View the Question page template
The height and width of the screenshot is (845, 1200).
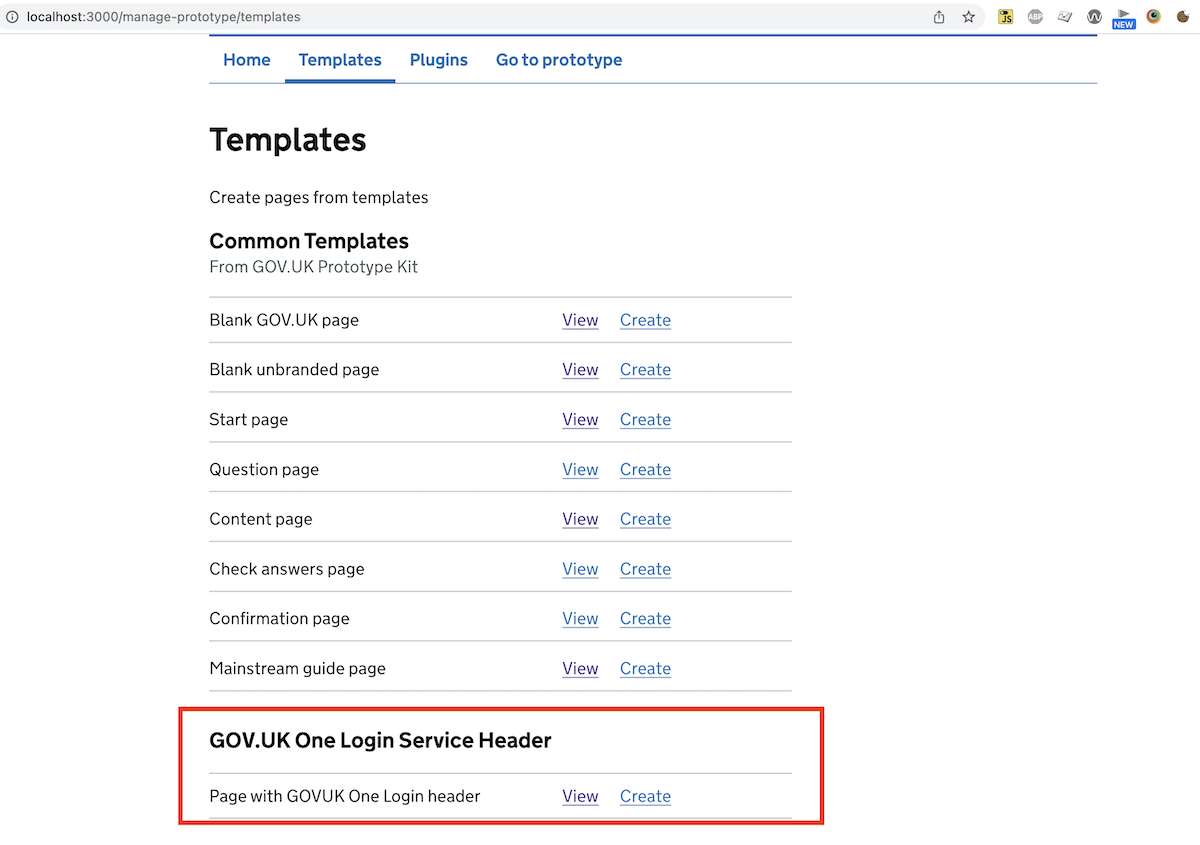[x=580, y=469]
